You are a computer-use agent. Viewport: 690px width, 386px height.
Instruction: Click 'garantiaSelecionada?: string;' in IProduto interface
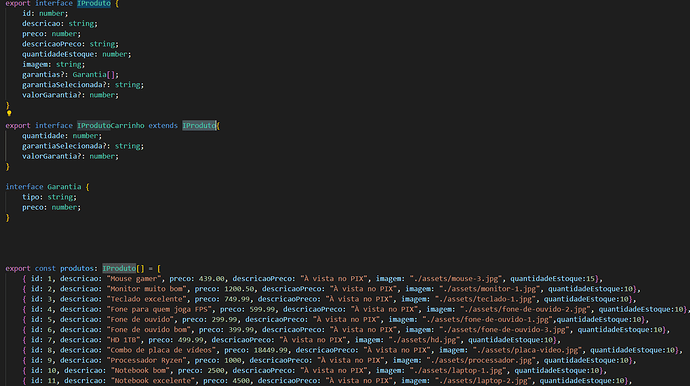83,85
